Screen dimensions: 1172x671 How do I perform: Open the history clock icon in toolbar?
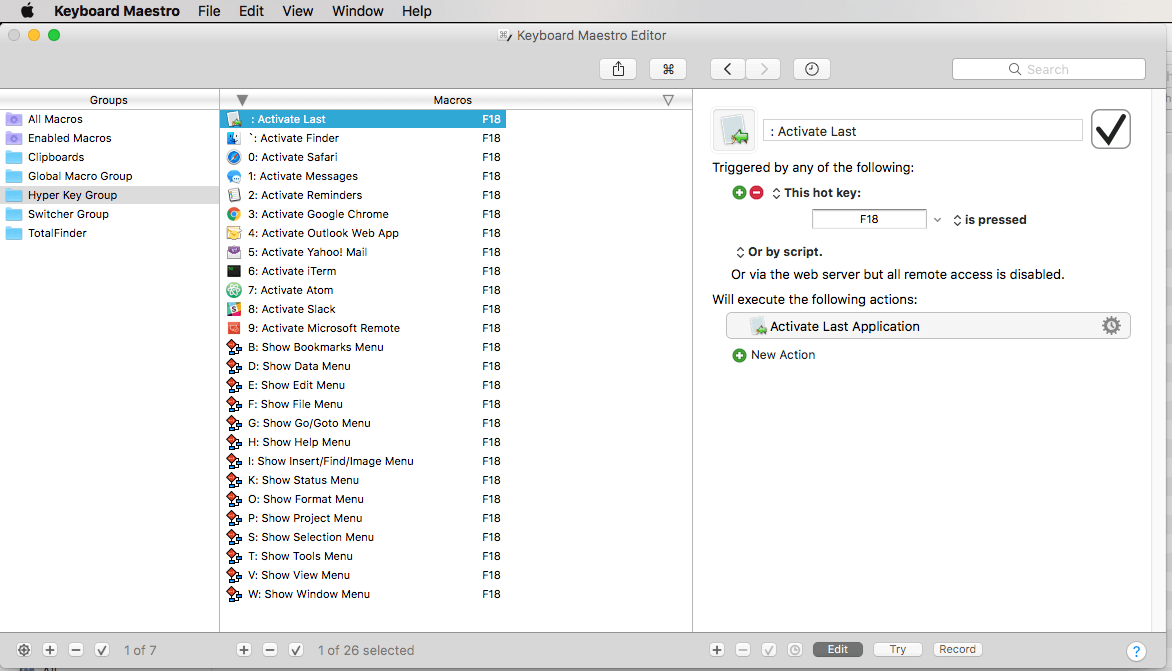pos(812,69)
